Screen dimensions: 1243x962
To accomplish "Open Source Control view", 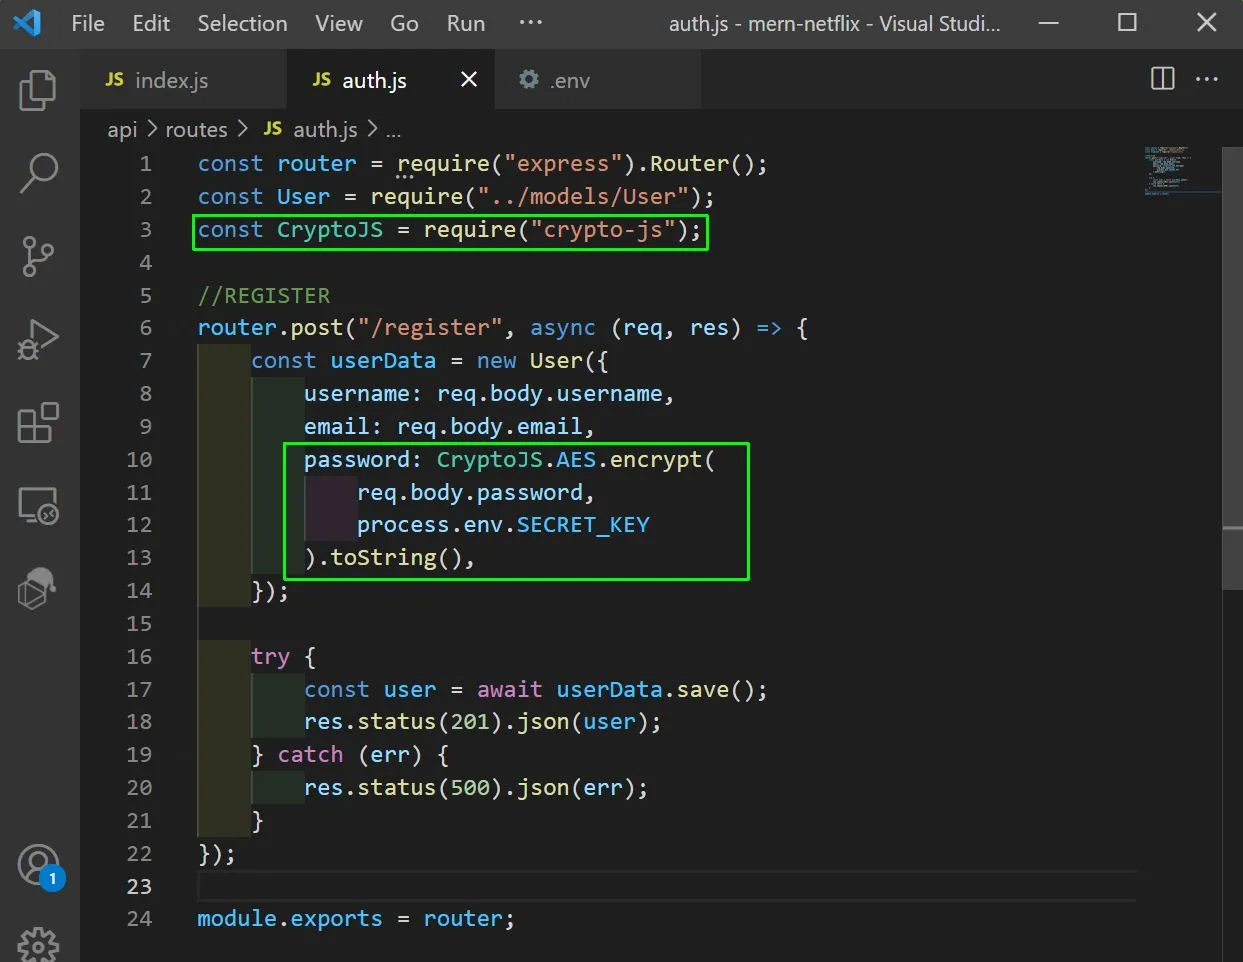I will coord(38,256).
